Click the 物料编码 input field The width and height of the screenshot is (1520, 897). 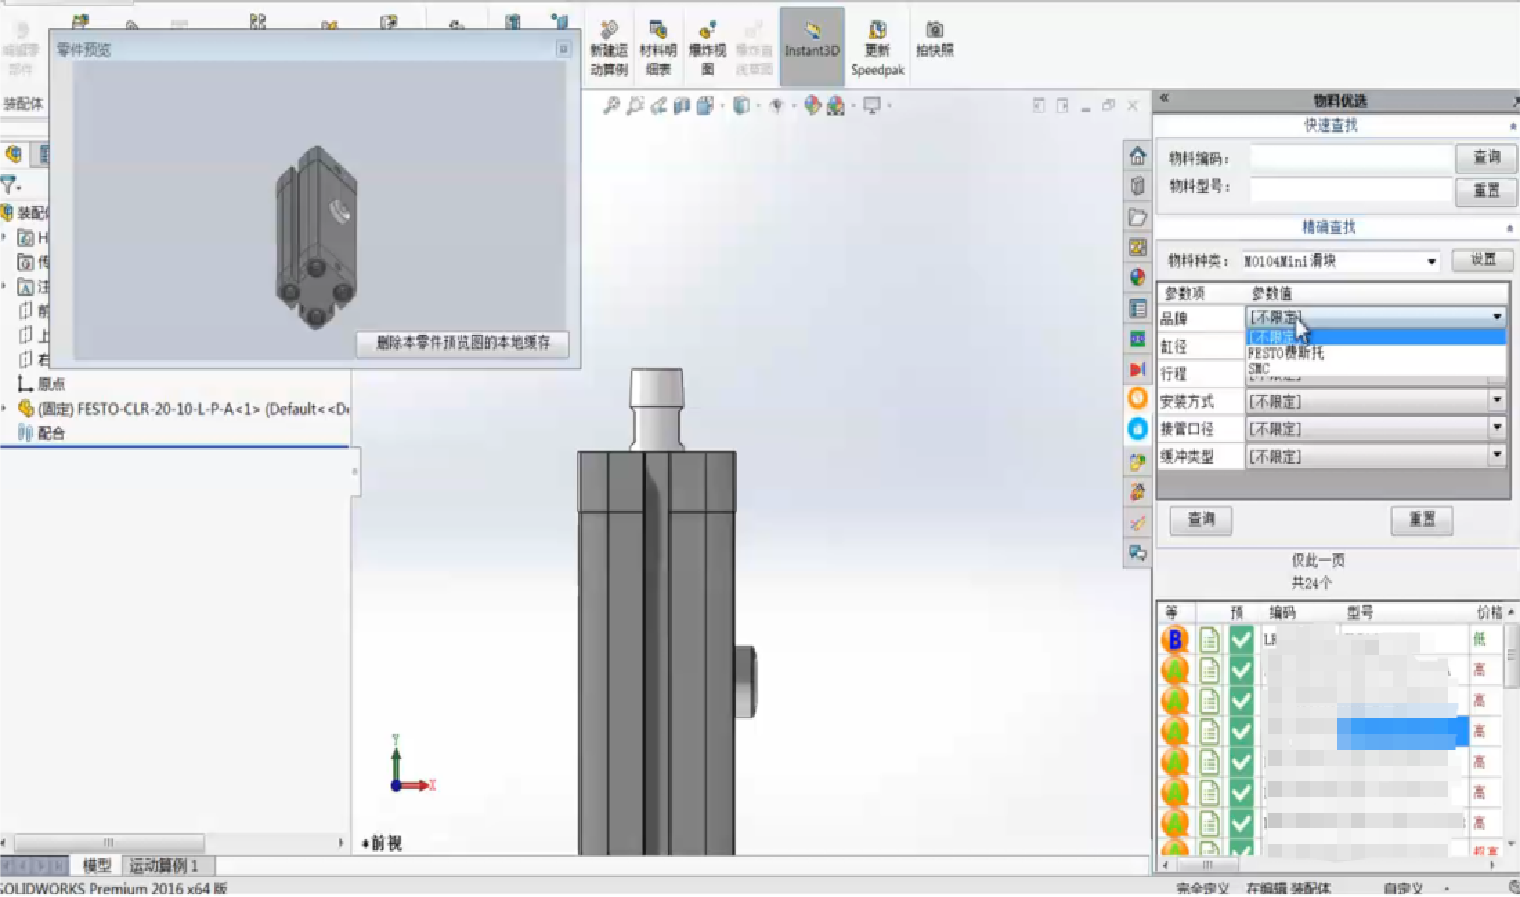coord(1351,157)
